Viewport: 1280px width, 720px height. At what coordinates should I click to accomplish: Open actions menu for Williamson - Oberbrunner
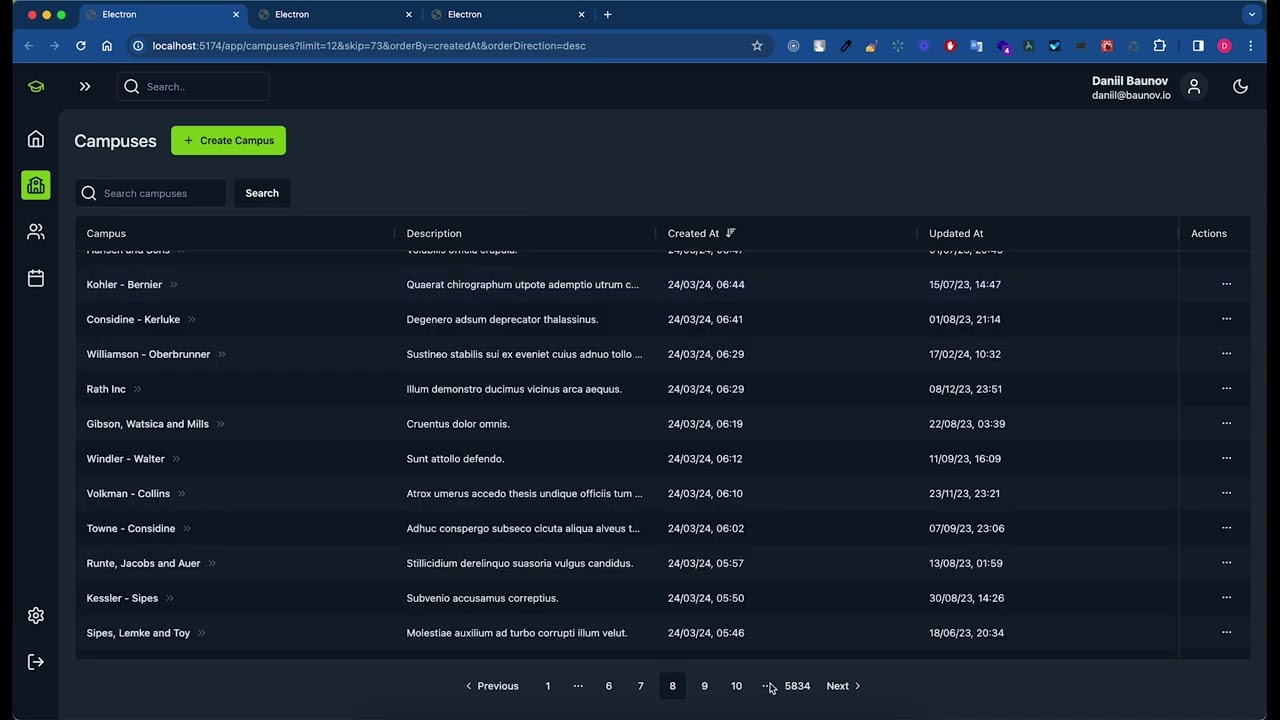[1226, 354]
